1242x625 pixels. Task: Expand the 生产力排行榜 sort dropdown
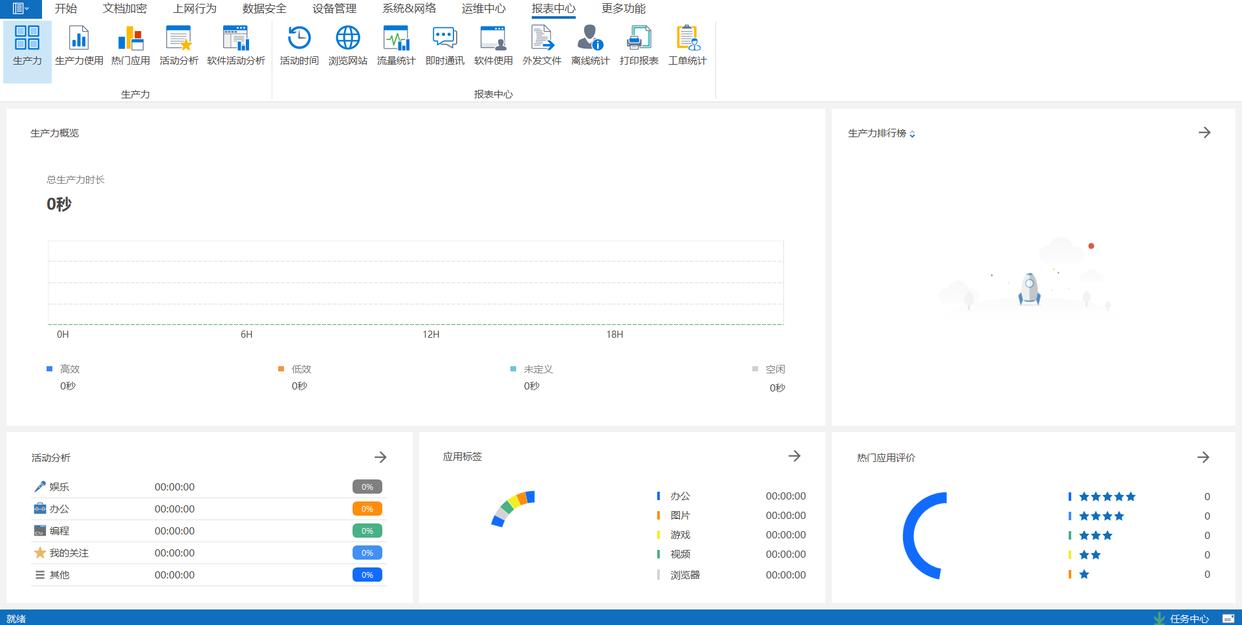tap(912, 134)
